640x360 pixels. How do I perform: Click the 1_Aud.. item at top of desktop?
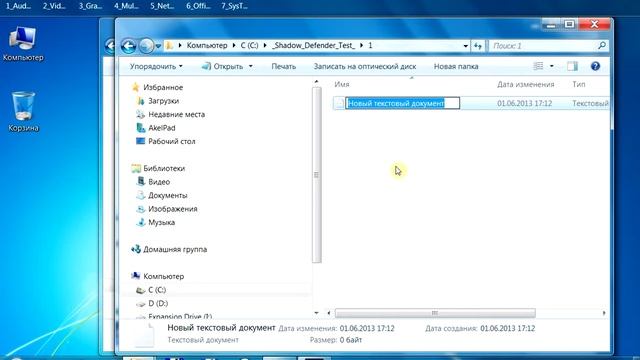tap(18, 6)
